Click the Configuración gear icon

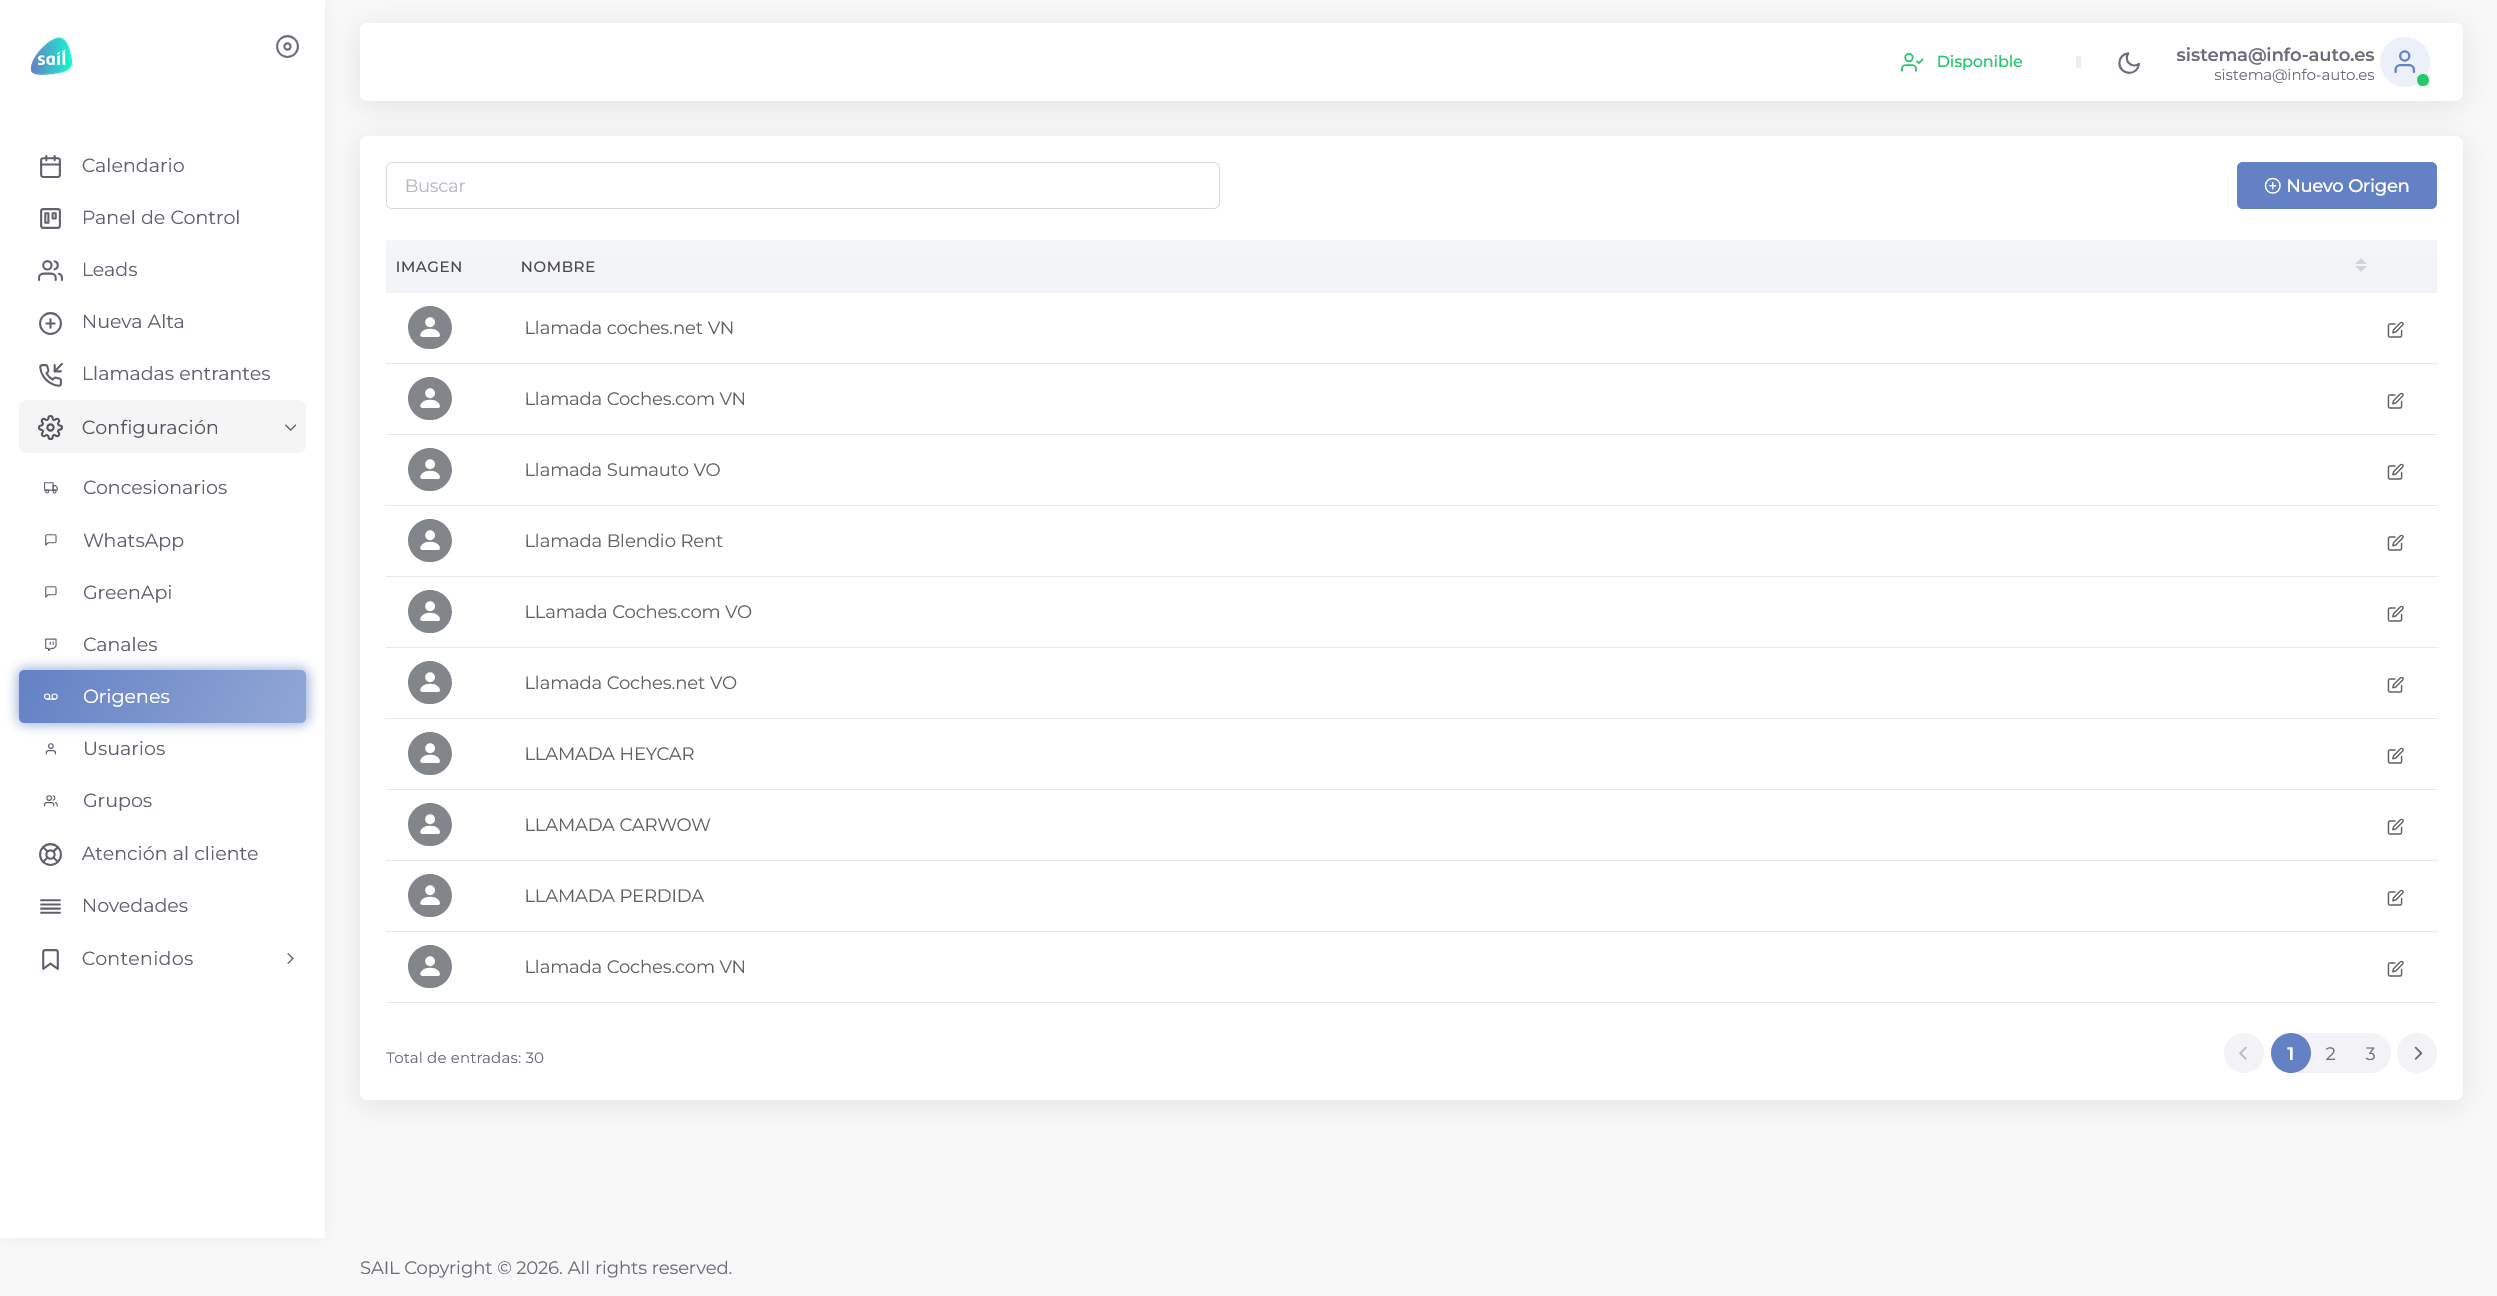tap(51, 428)
